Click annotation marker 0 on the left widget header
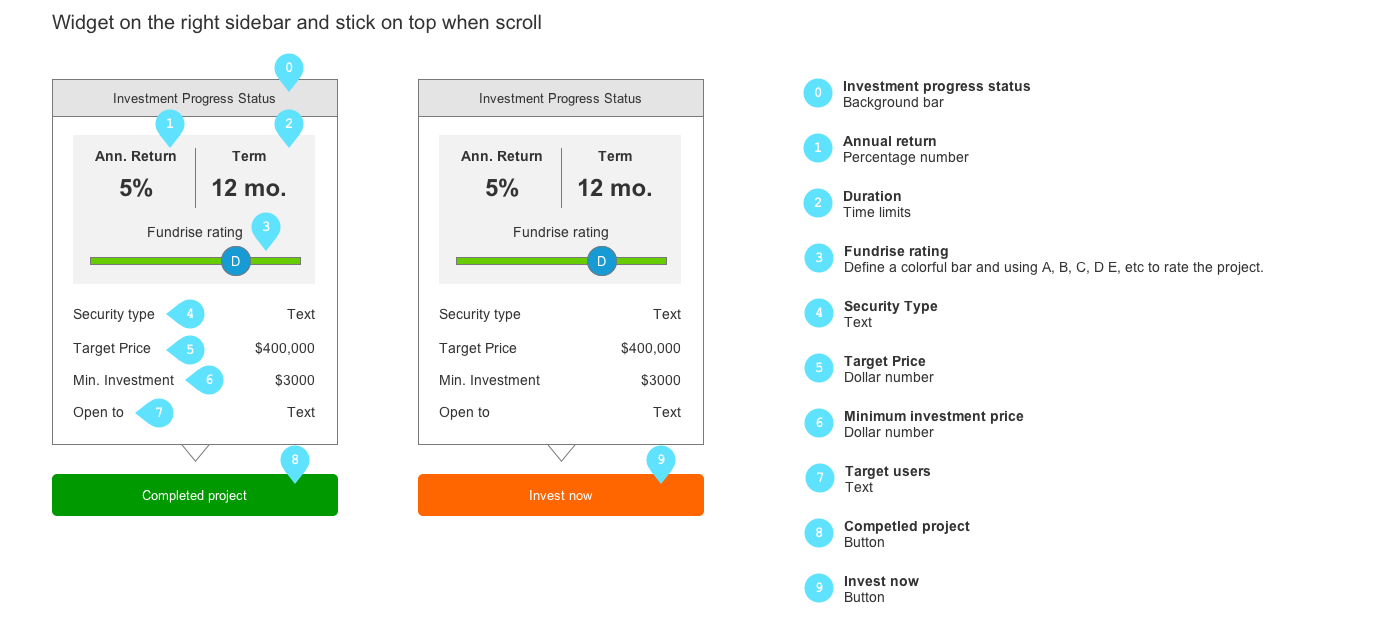Image resolution: width=1394 pixels, height=618 pixels. (x=289, y=69)
